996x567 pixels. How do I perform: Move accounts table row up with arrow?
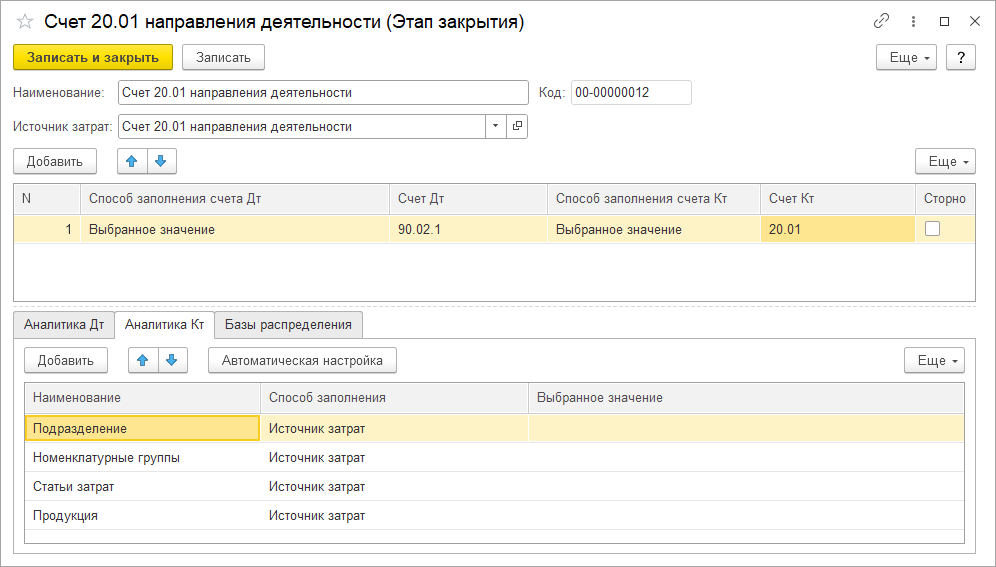point(132,161)
